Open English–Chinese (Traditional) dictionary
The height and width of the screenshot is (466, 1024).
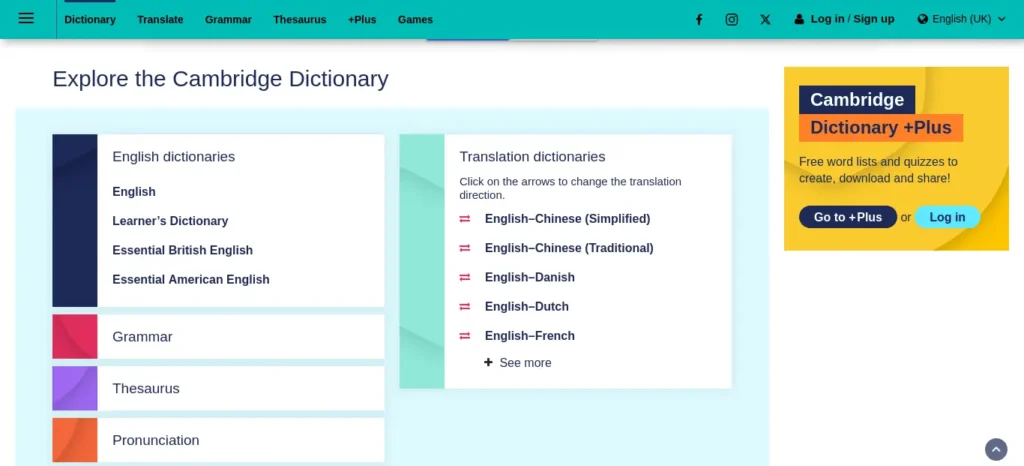(569, 249)
